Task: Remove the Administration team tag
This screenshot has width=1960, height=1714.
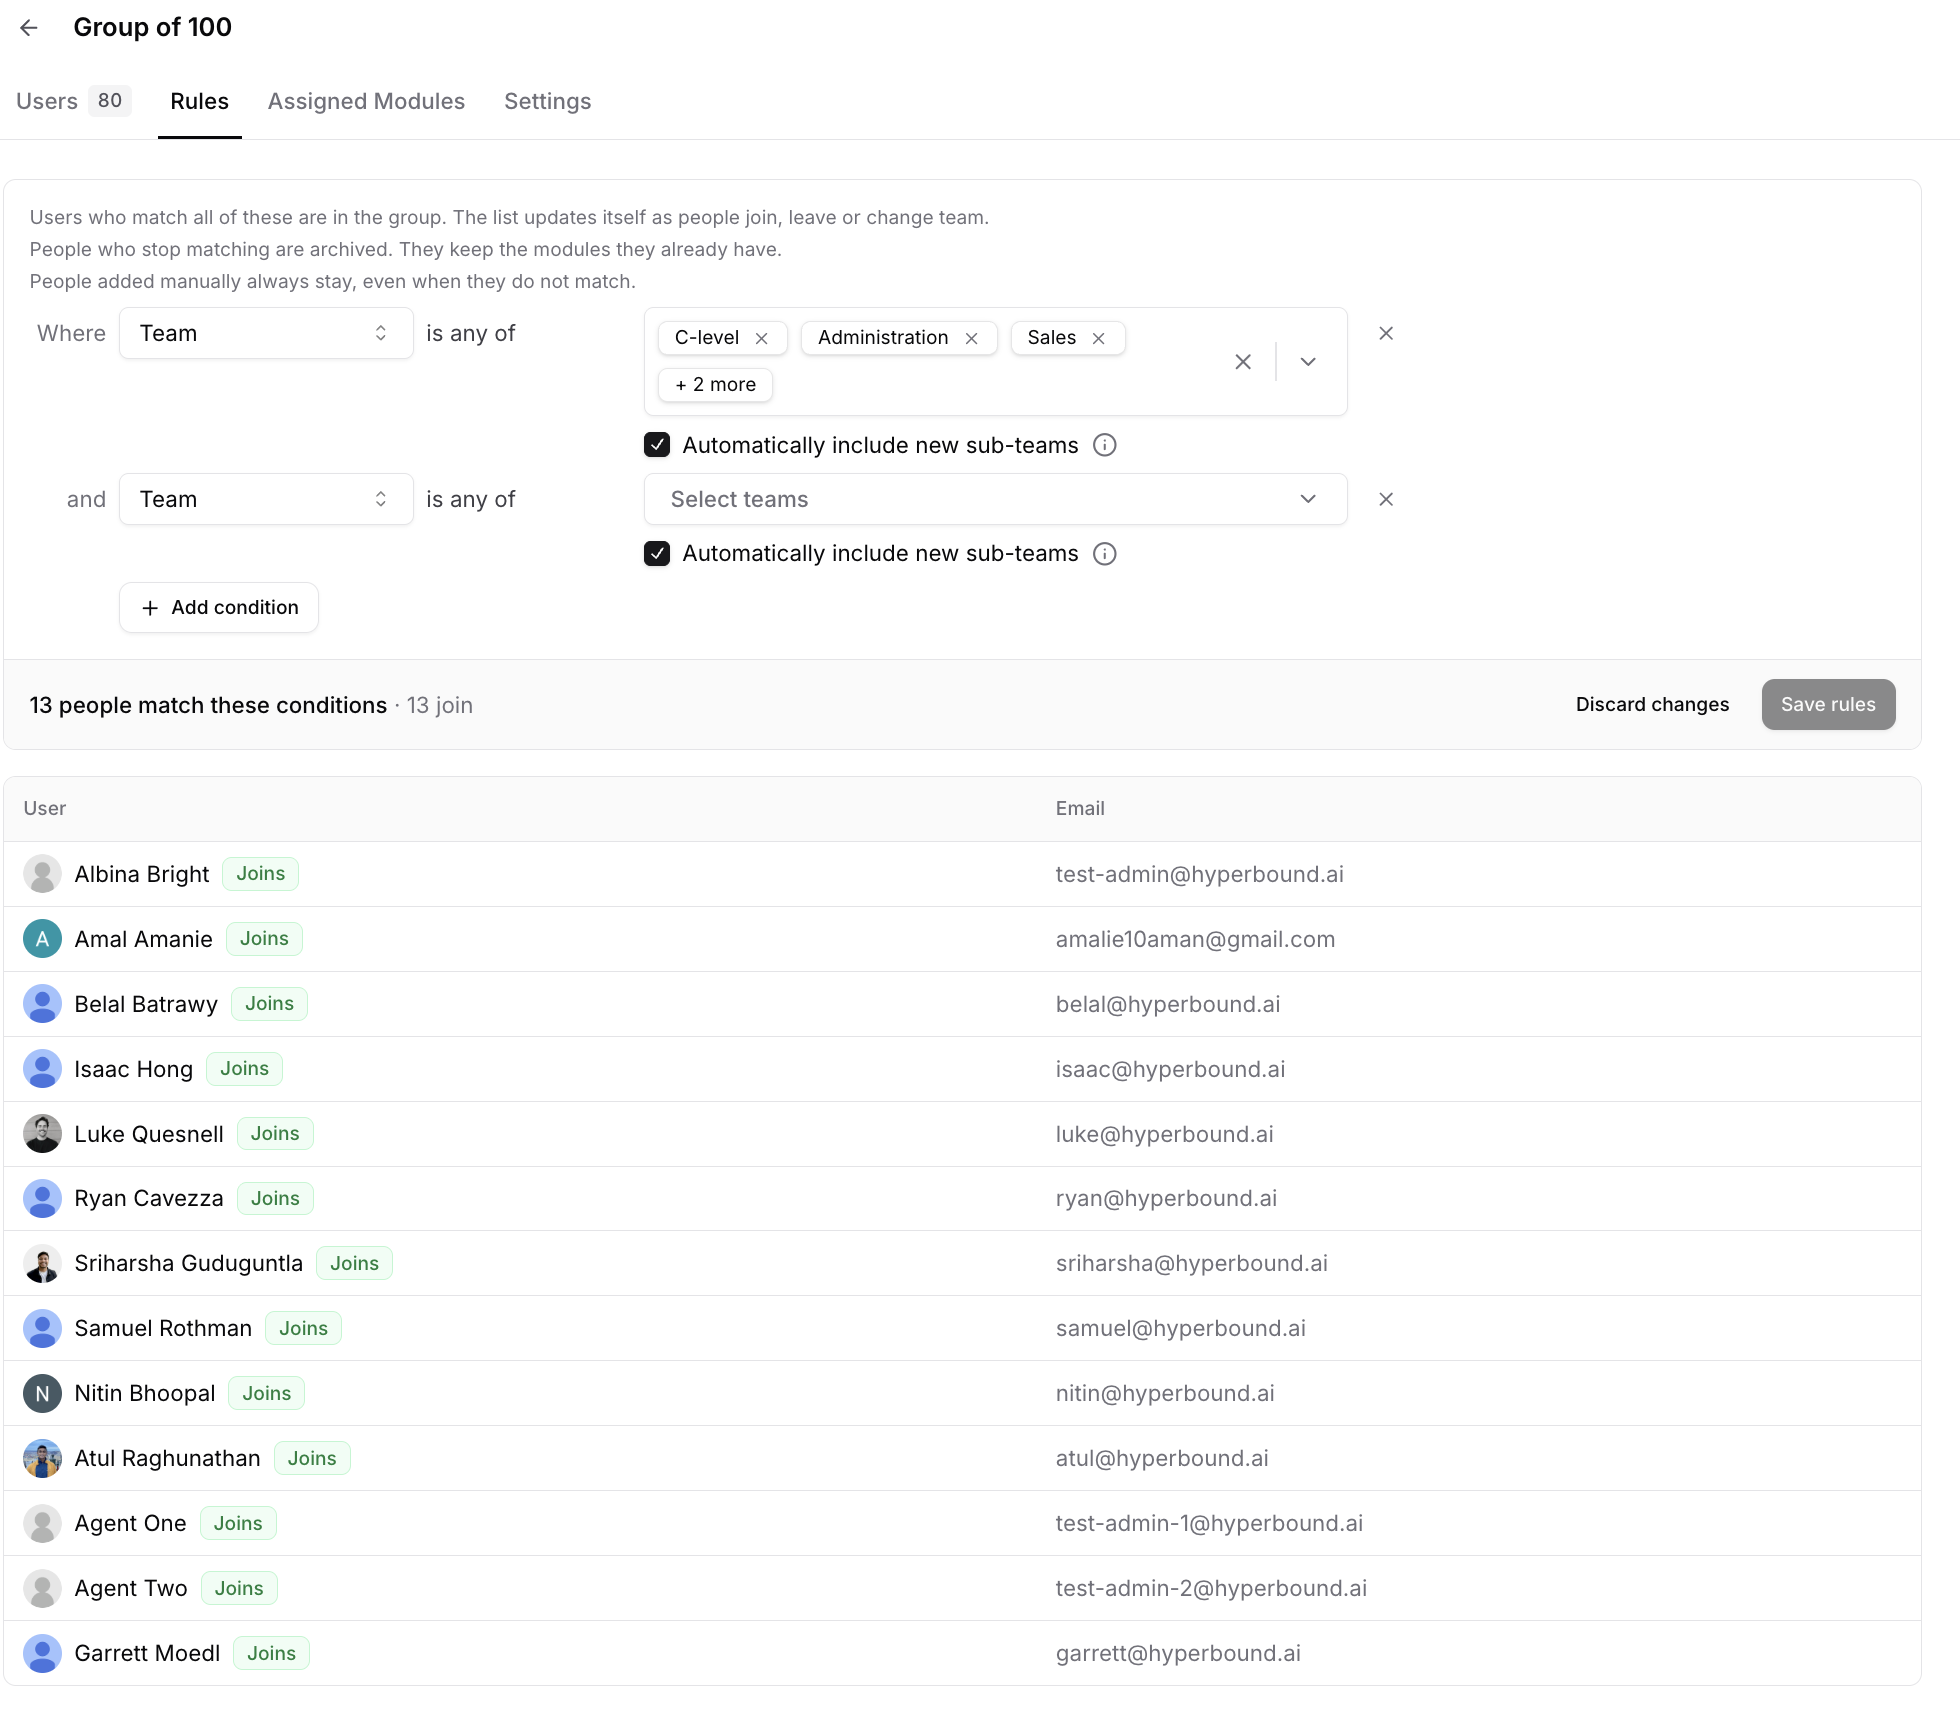Action: coord(971,339)
